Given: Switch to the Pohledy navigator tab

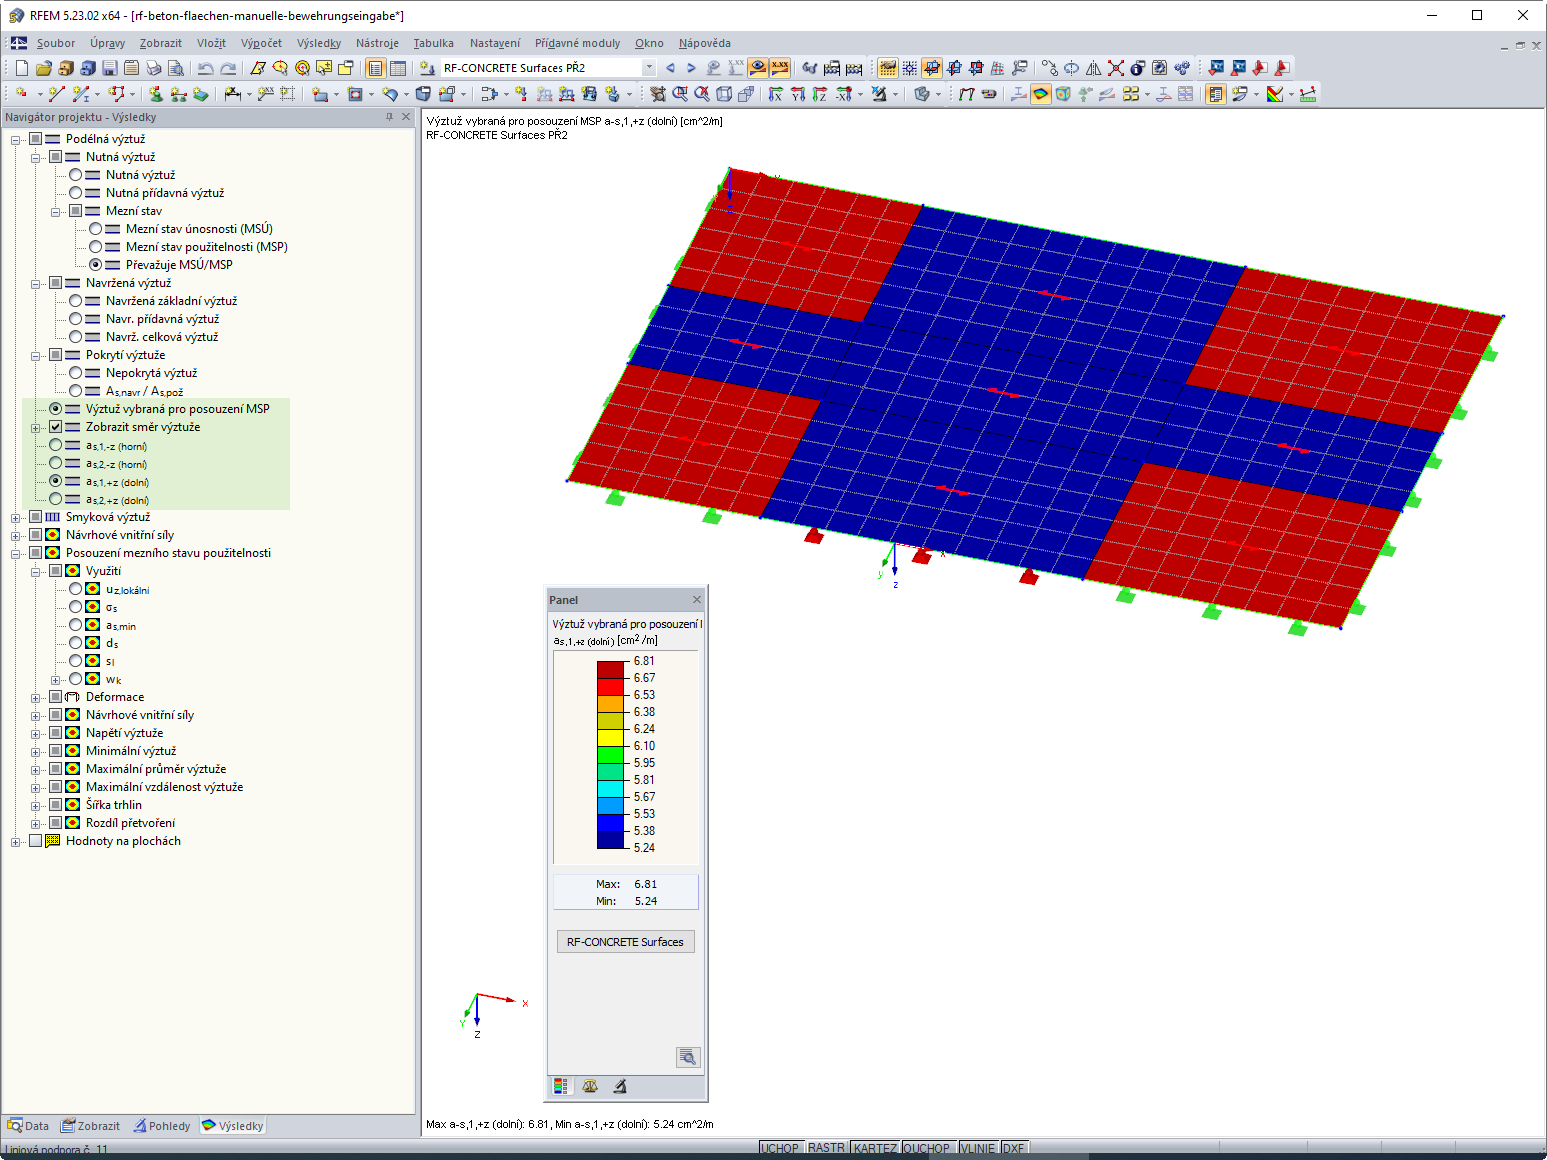Looking at the screenshot, I should (x=162, y=1126).
